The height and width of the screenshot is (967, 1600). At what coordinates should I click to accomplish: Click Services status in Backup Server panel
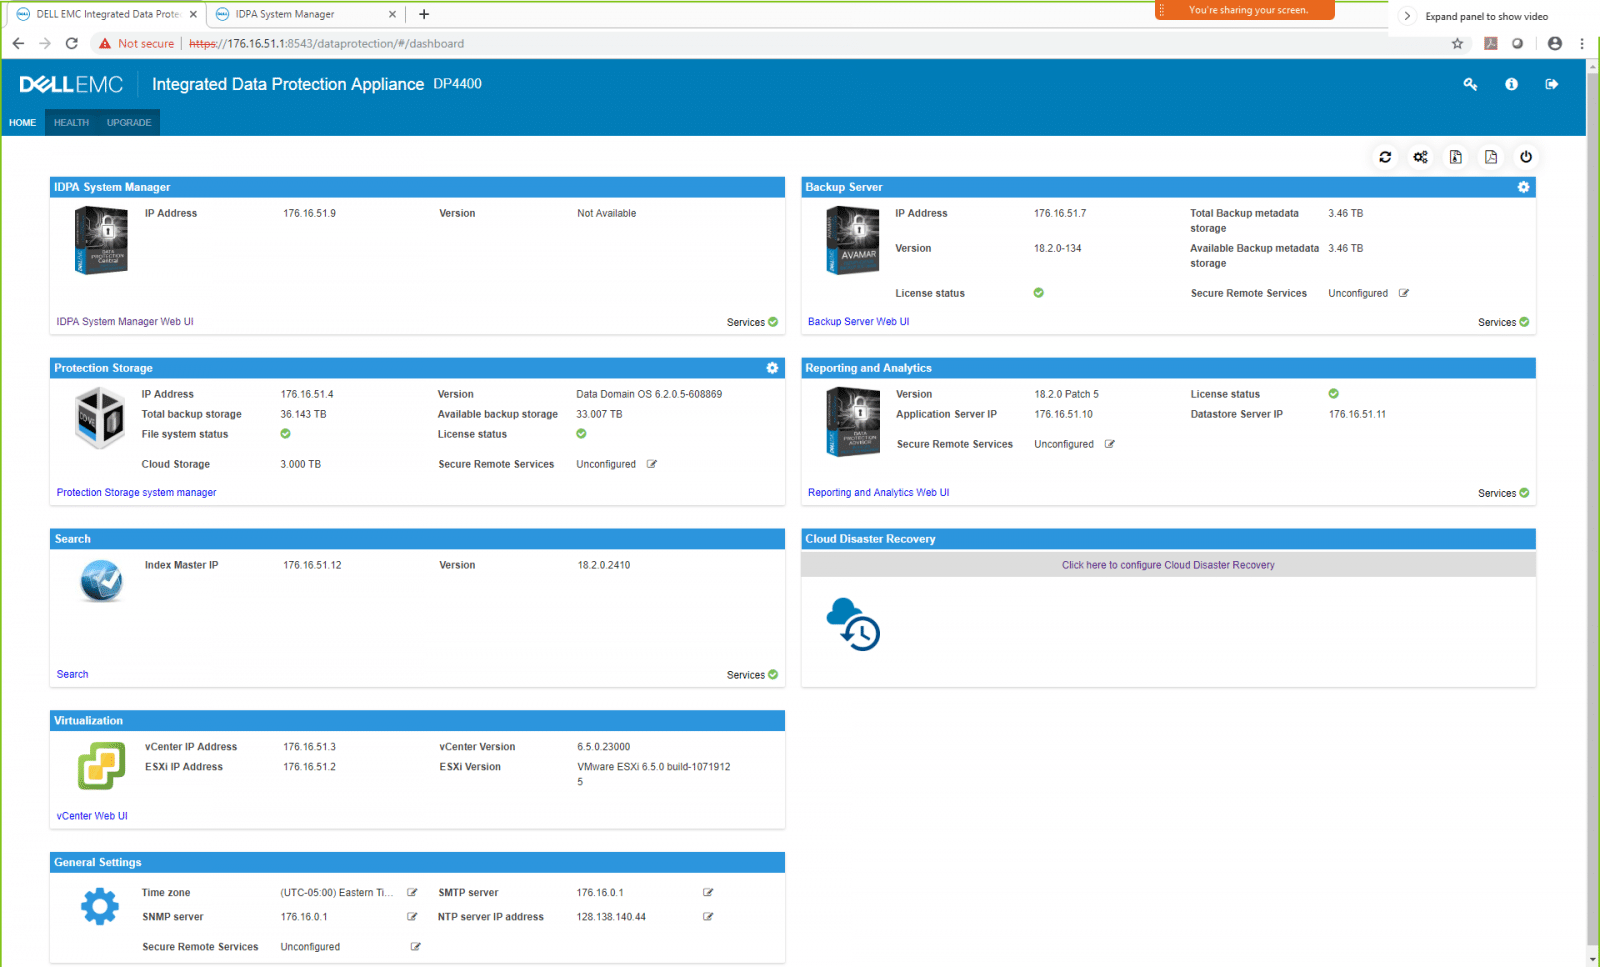coord(1503,322)
